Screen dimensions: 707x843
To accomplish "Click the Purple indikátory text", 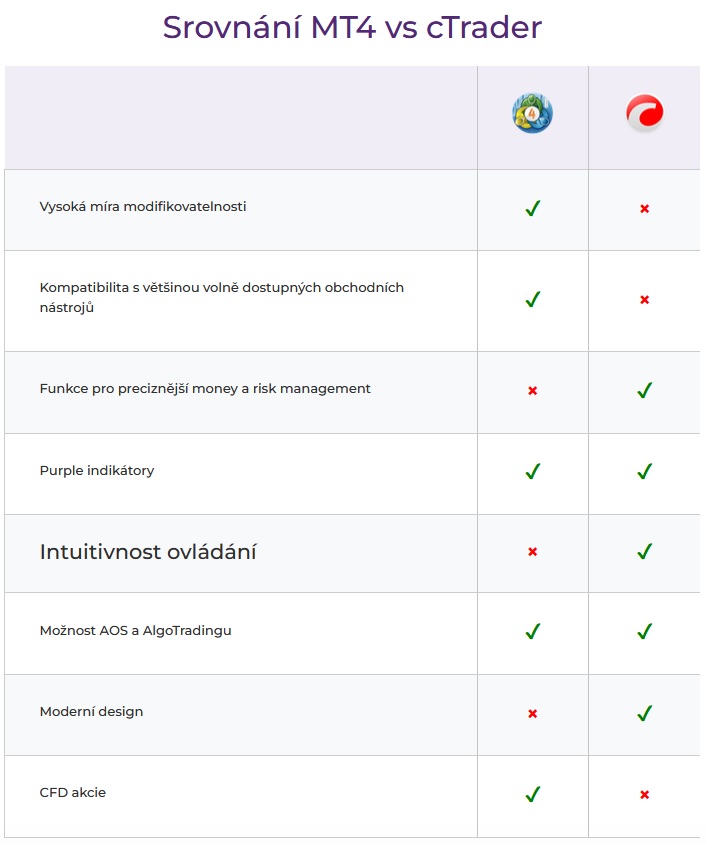I will pyautogui.click(x=97, y=470).
